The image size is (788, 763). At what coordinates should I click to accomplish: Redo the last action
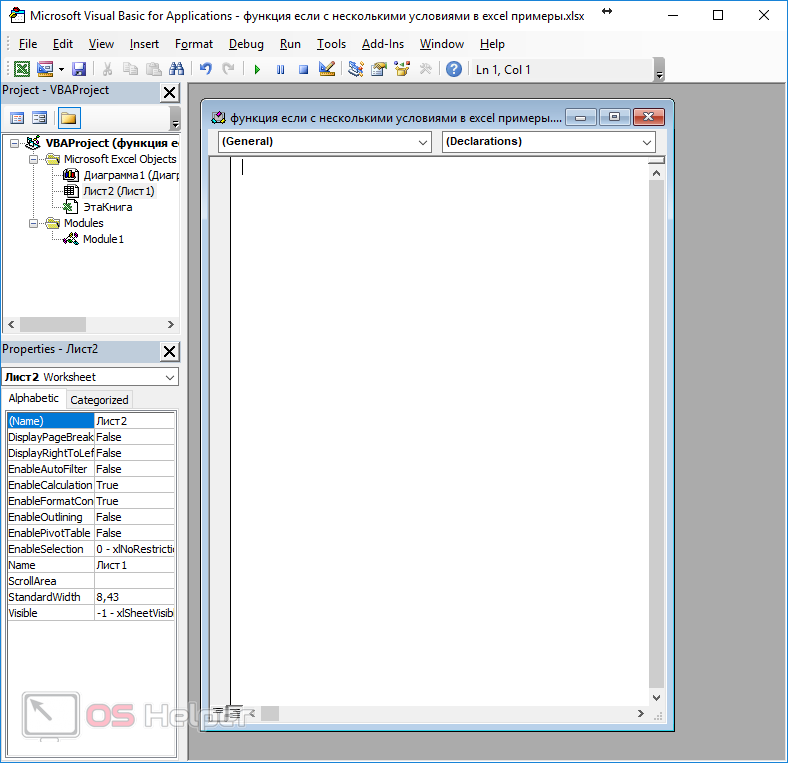click(228, 69)
